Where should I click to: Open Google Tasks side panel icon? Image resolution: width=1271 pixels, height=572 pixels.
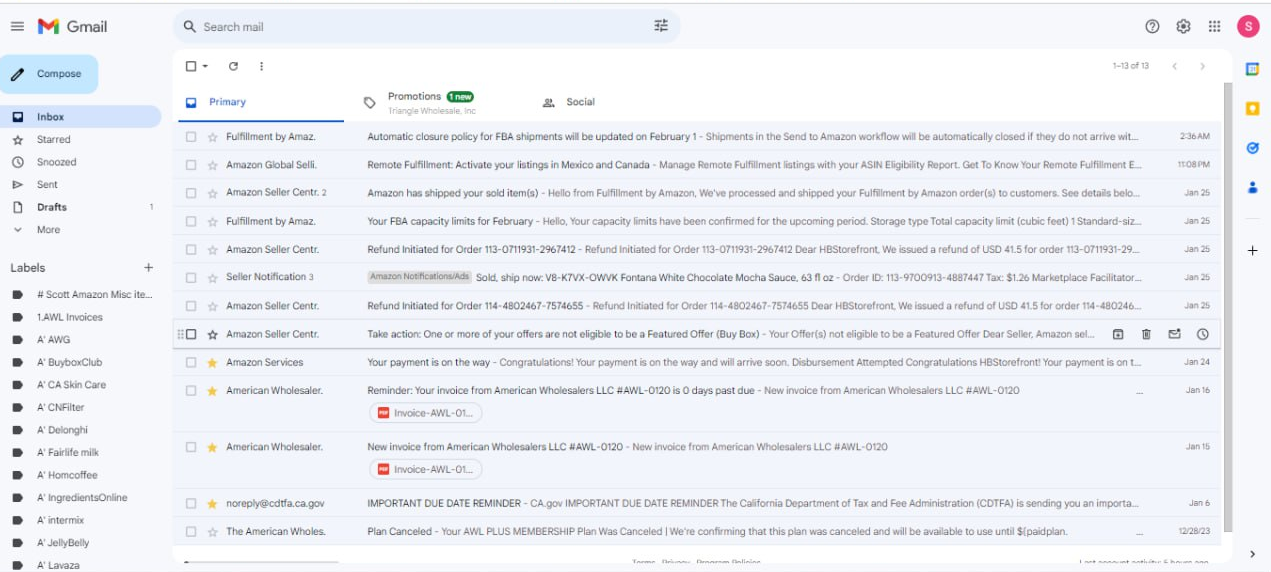(1252, 147)
